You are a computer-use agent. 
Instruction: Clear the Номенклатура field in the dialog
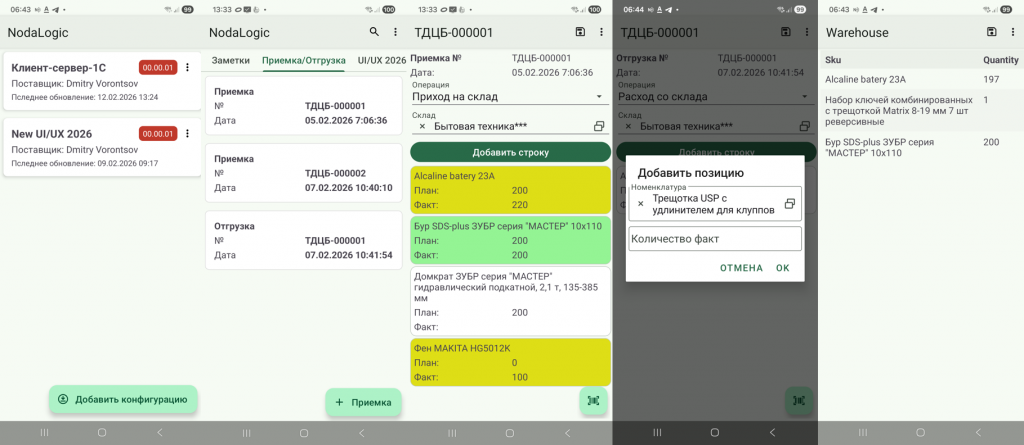click(640, 204)
